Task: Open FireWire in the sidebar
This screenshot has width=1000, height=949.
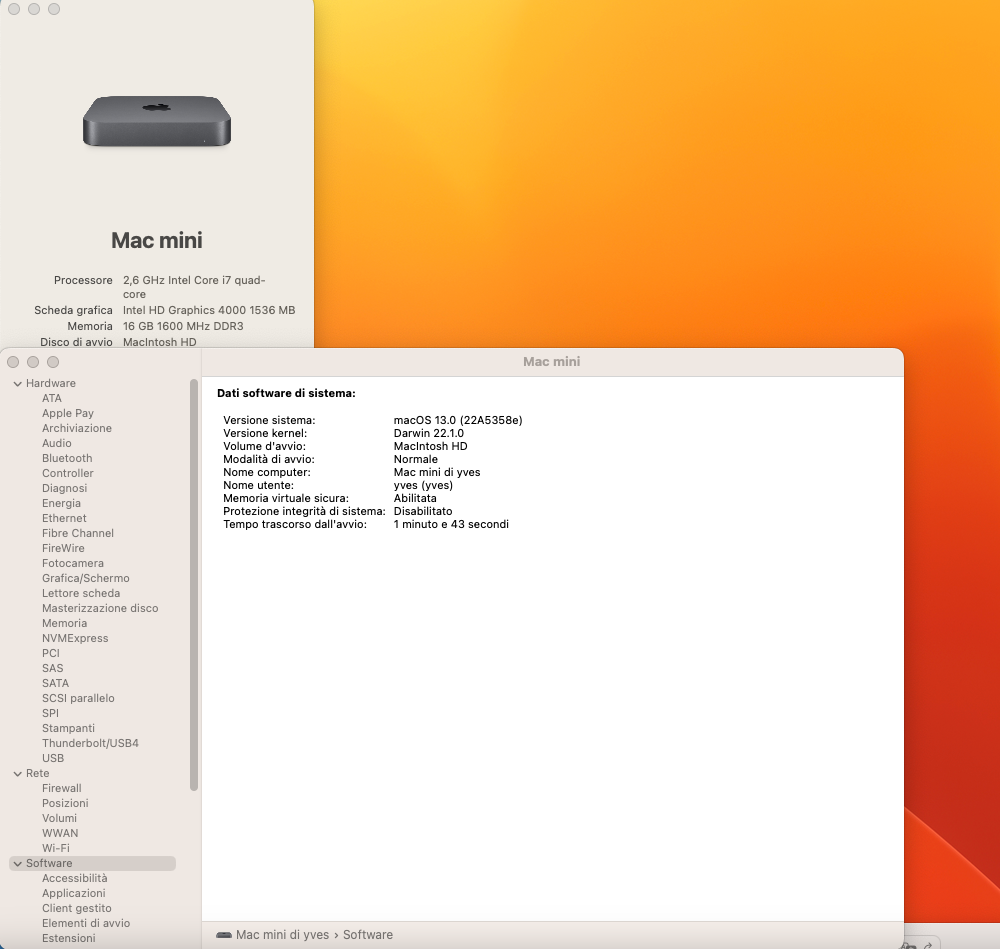Action: click(63, 548)
